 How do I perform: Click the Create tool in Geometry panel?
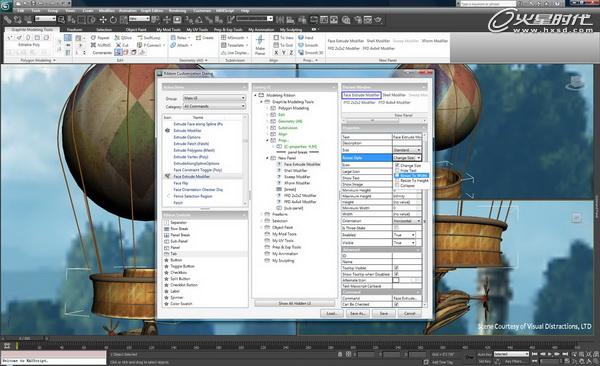pyautogui.click(x=205, y=38)
